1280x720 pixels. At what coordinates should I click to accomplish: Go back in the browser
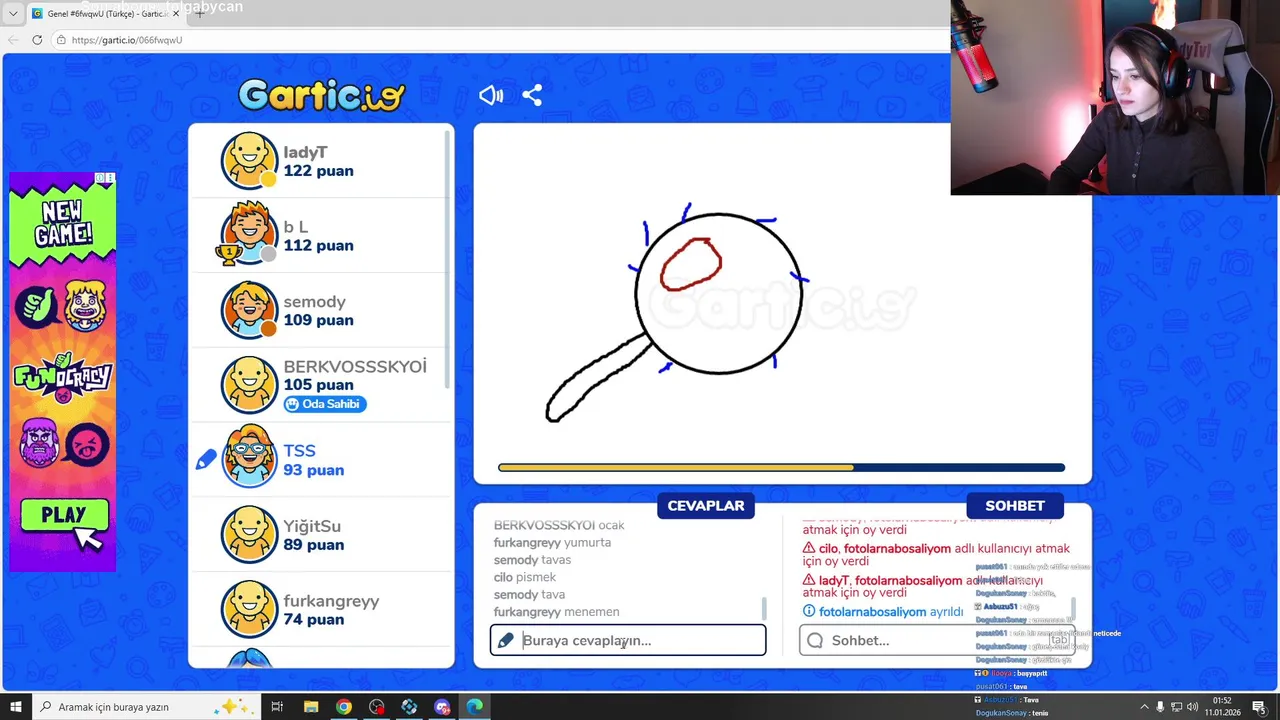point(13,40)
